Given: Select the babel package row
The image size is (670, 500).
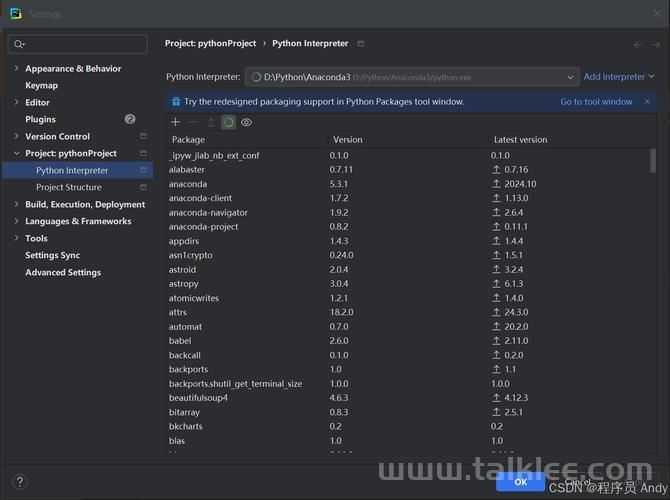Looking at the screenshot, I should (x=408, y=341).
